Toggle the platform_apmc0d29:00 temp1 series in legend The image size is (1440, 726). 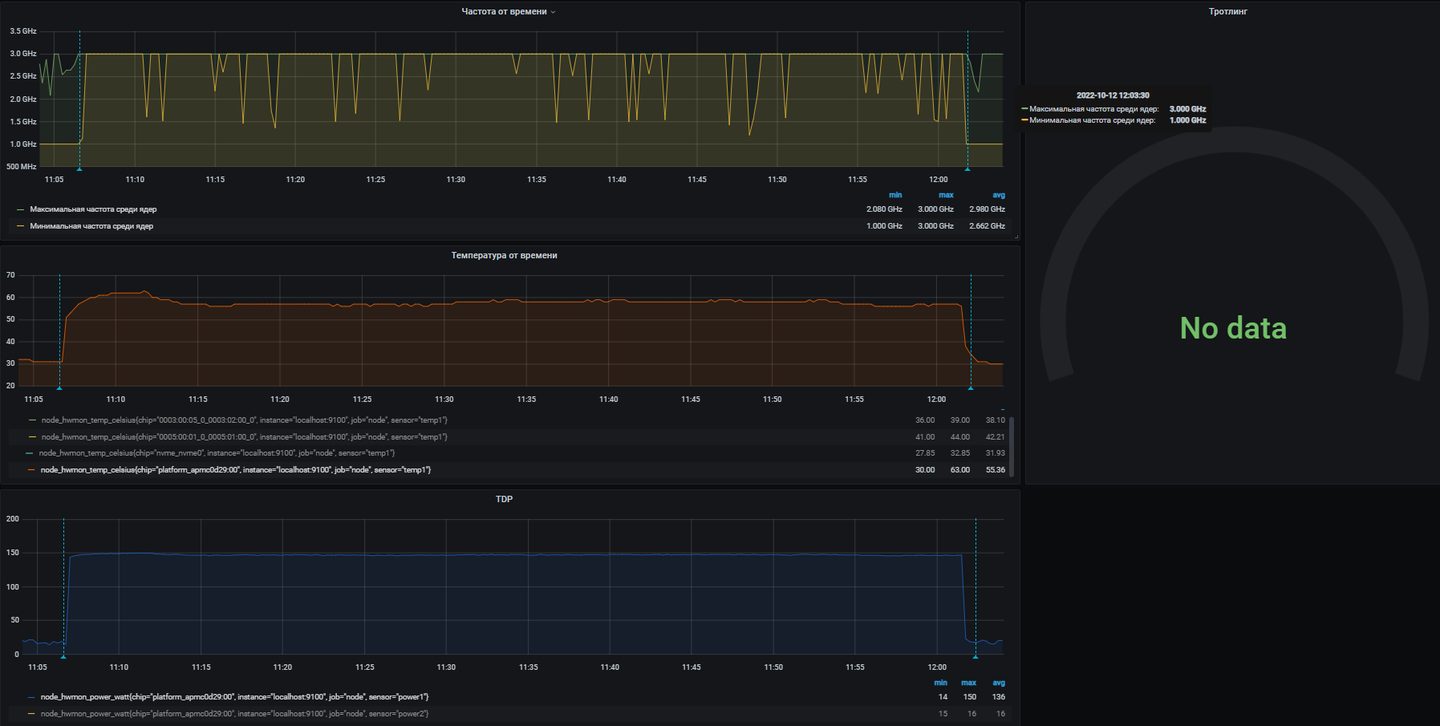click(236, 469)
